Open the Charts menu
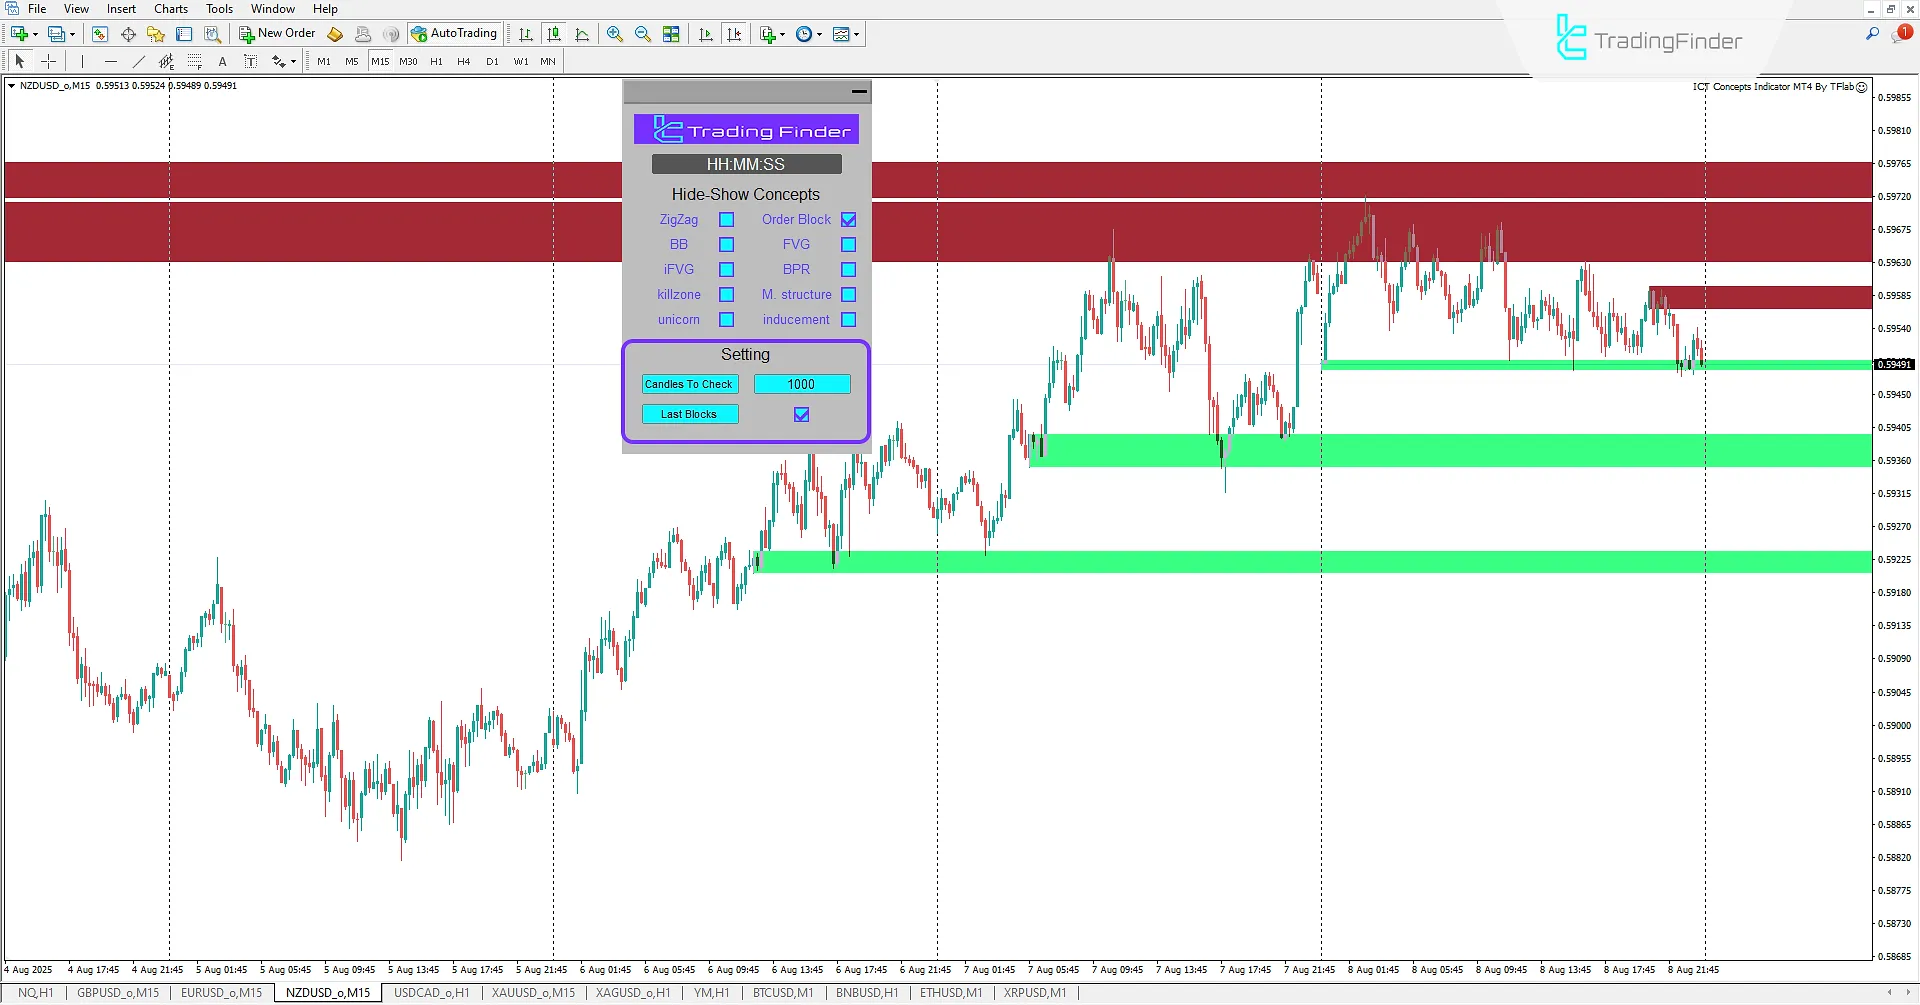The width and height of the screenshot is (1920, 1005). pos(171,9)
